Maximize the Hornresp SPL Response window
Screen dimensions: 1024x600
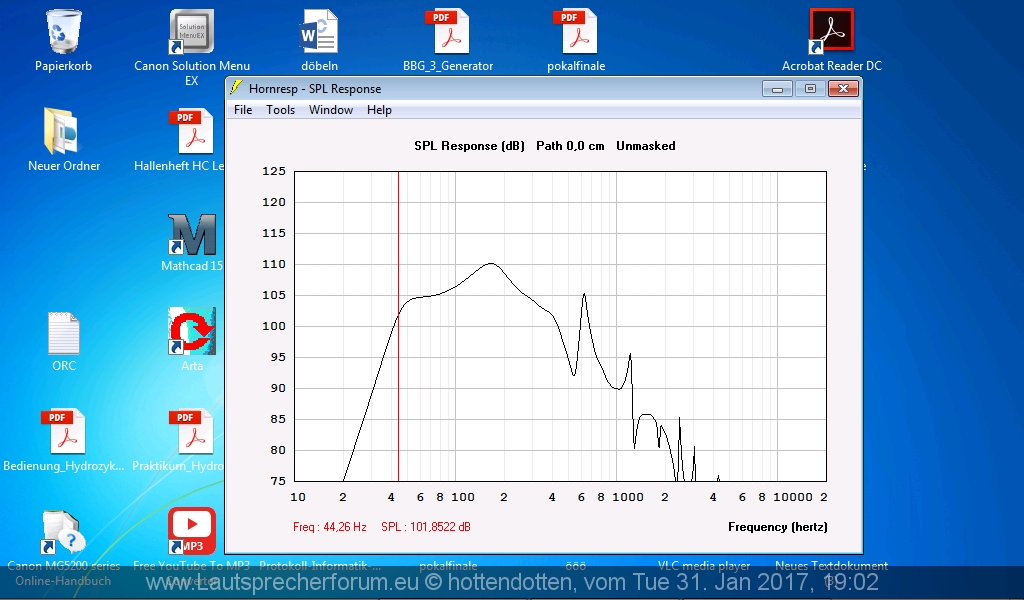click(x=810, y=89)
